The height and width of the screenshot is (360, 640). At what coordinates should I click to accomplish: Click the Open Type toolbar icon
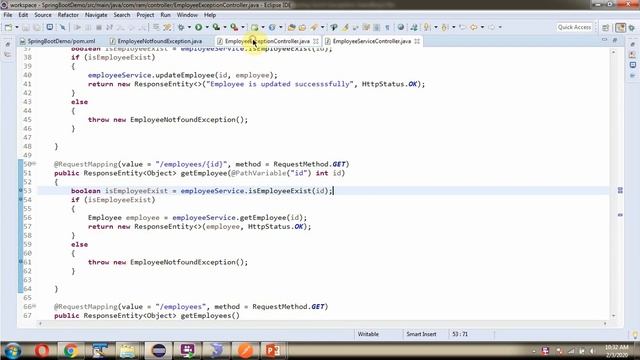[291, 27]
